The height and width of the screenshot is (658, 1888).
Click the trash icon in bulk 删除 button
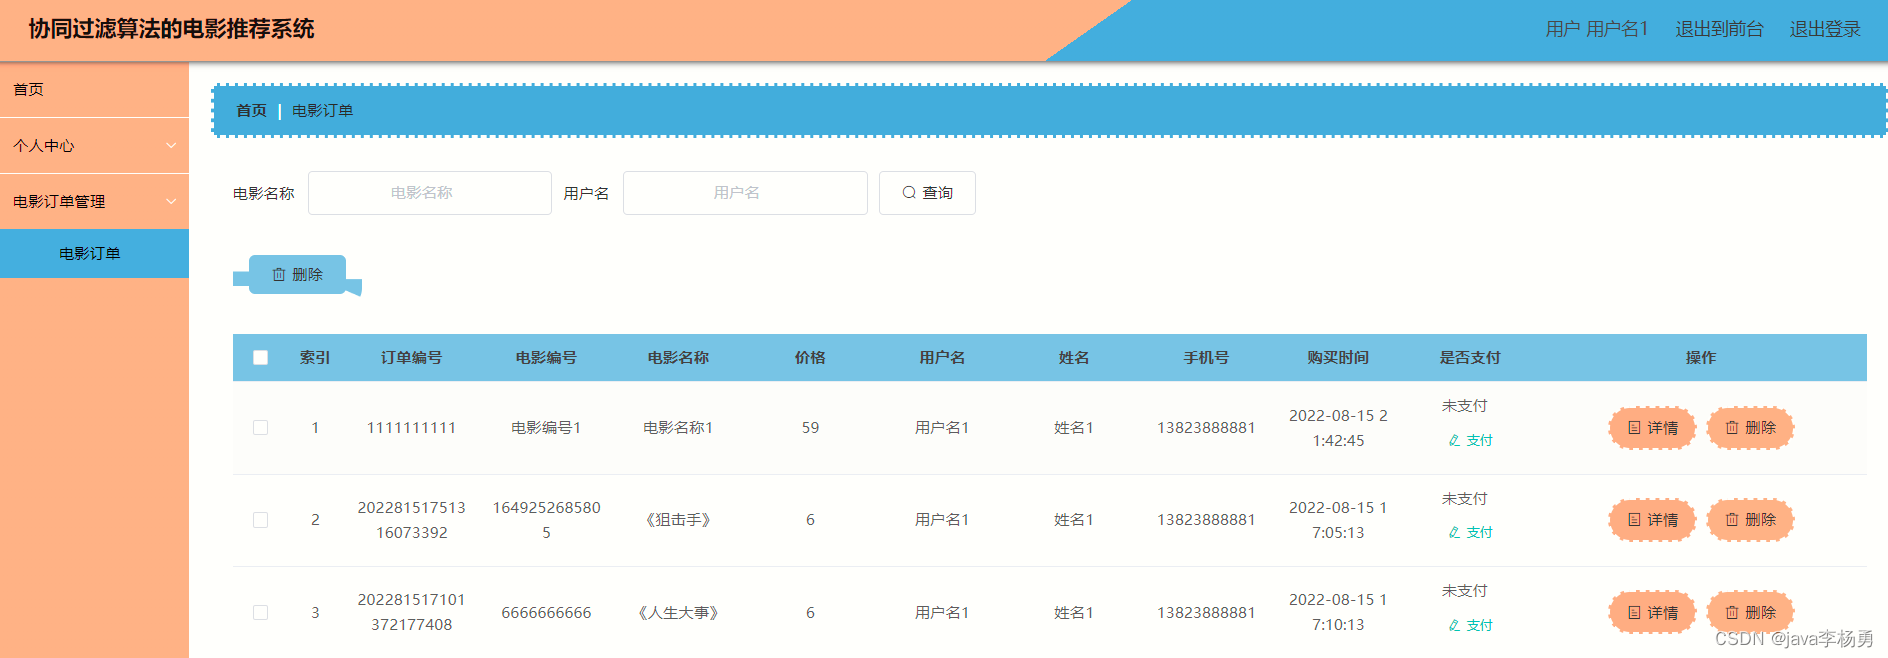(x=279, y=274)
